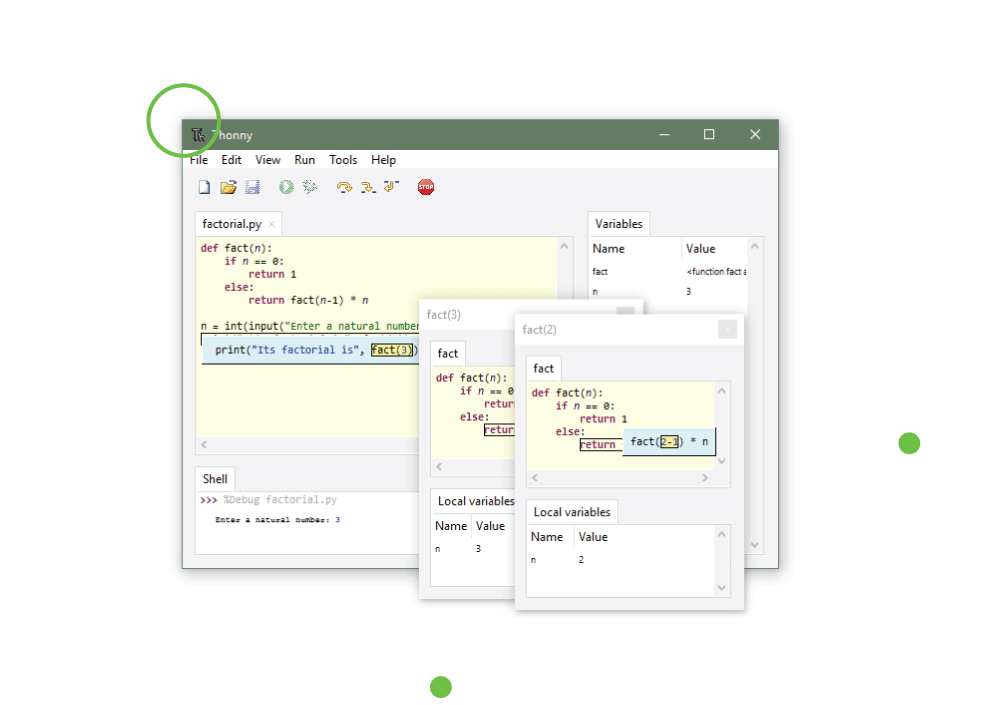This screenshot has width=989, height=705.
Task: Select the 'fact' row in Variables panel
Action: [x=669, y=272]
